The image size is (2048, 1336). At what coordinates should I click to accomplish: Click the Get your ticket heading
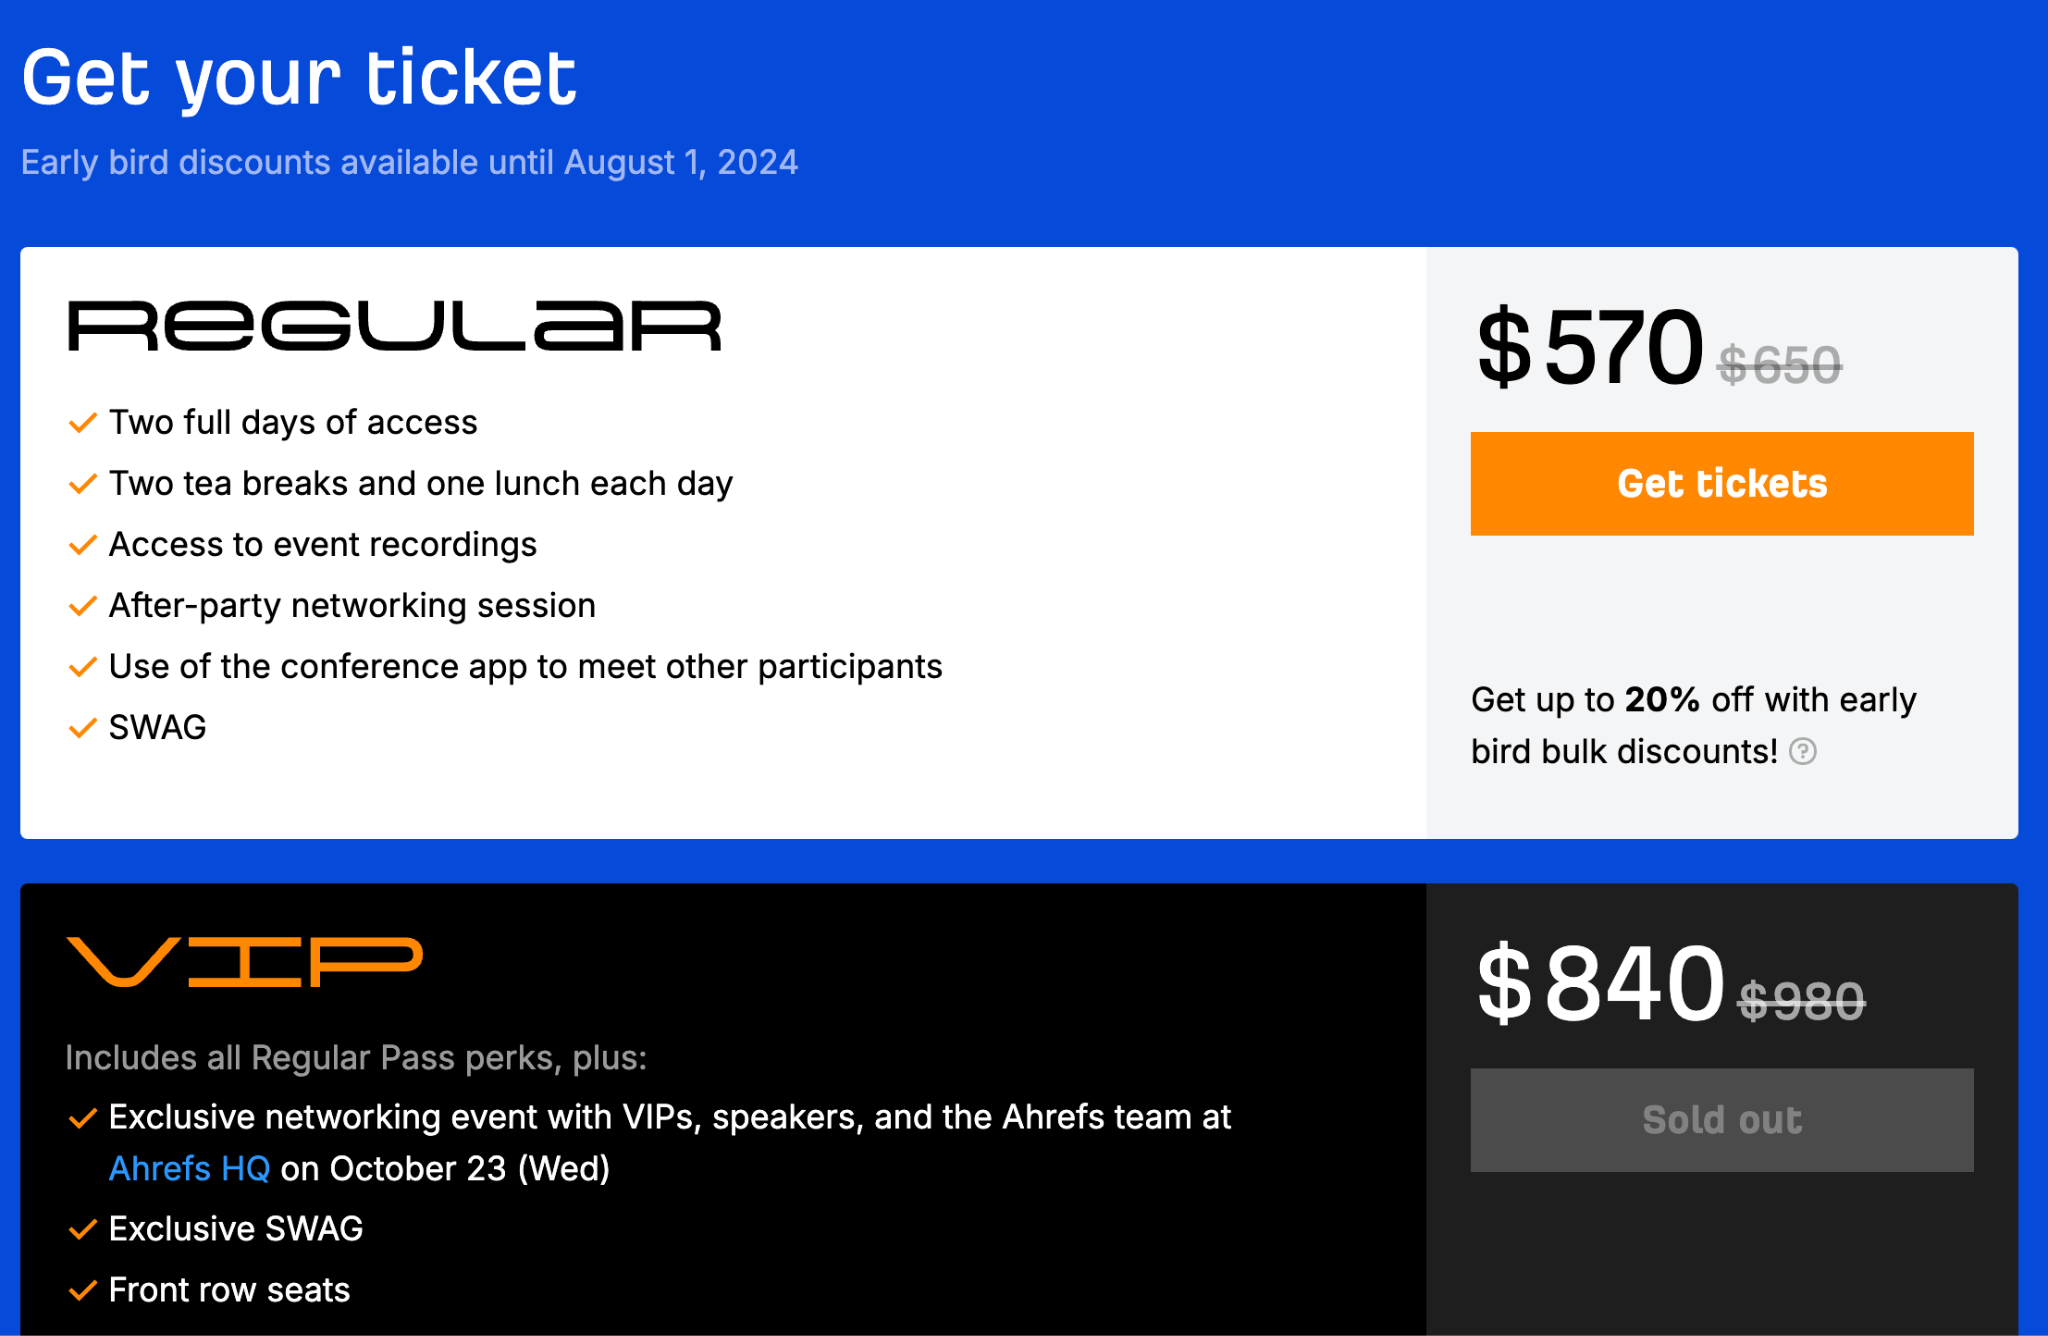click(299, 76)
